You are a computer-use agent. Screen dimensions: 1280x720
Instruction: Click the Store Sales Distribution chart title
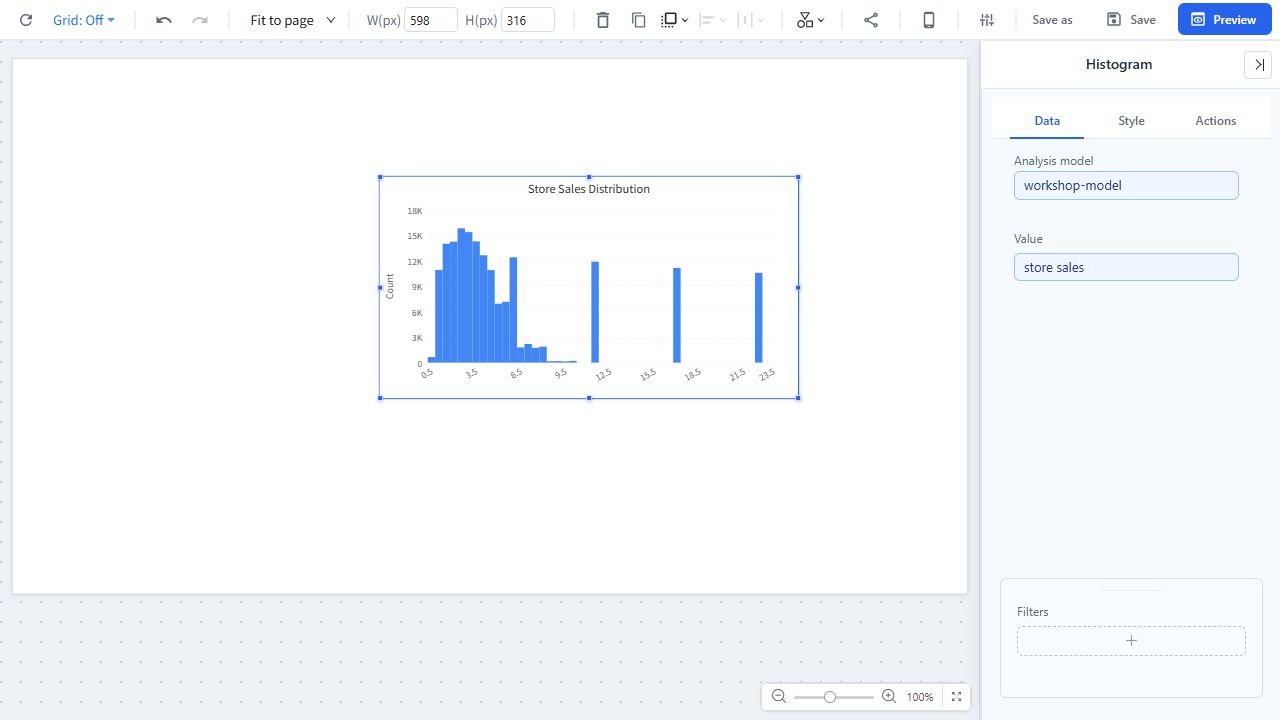click(x=589, y=189)
